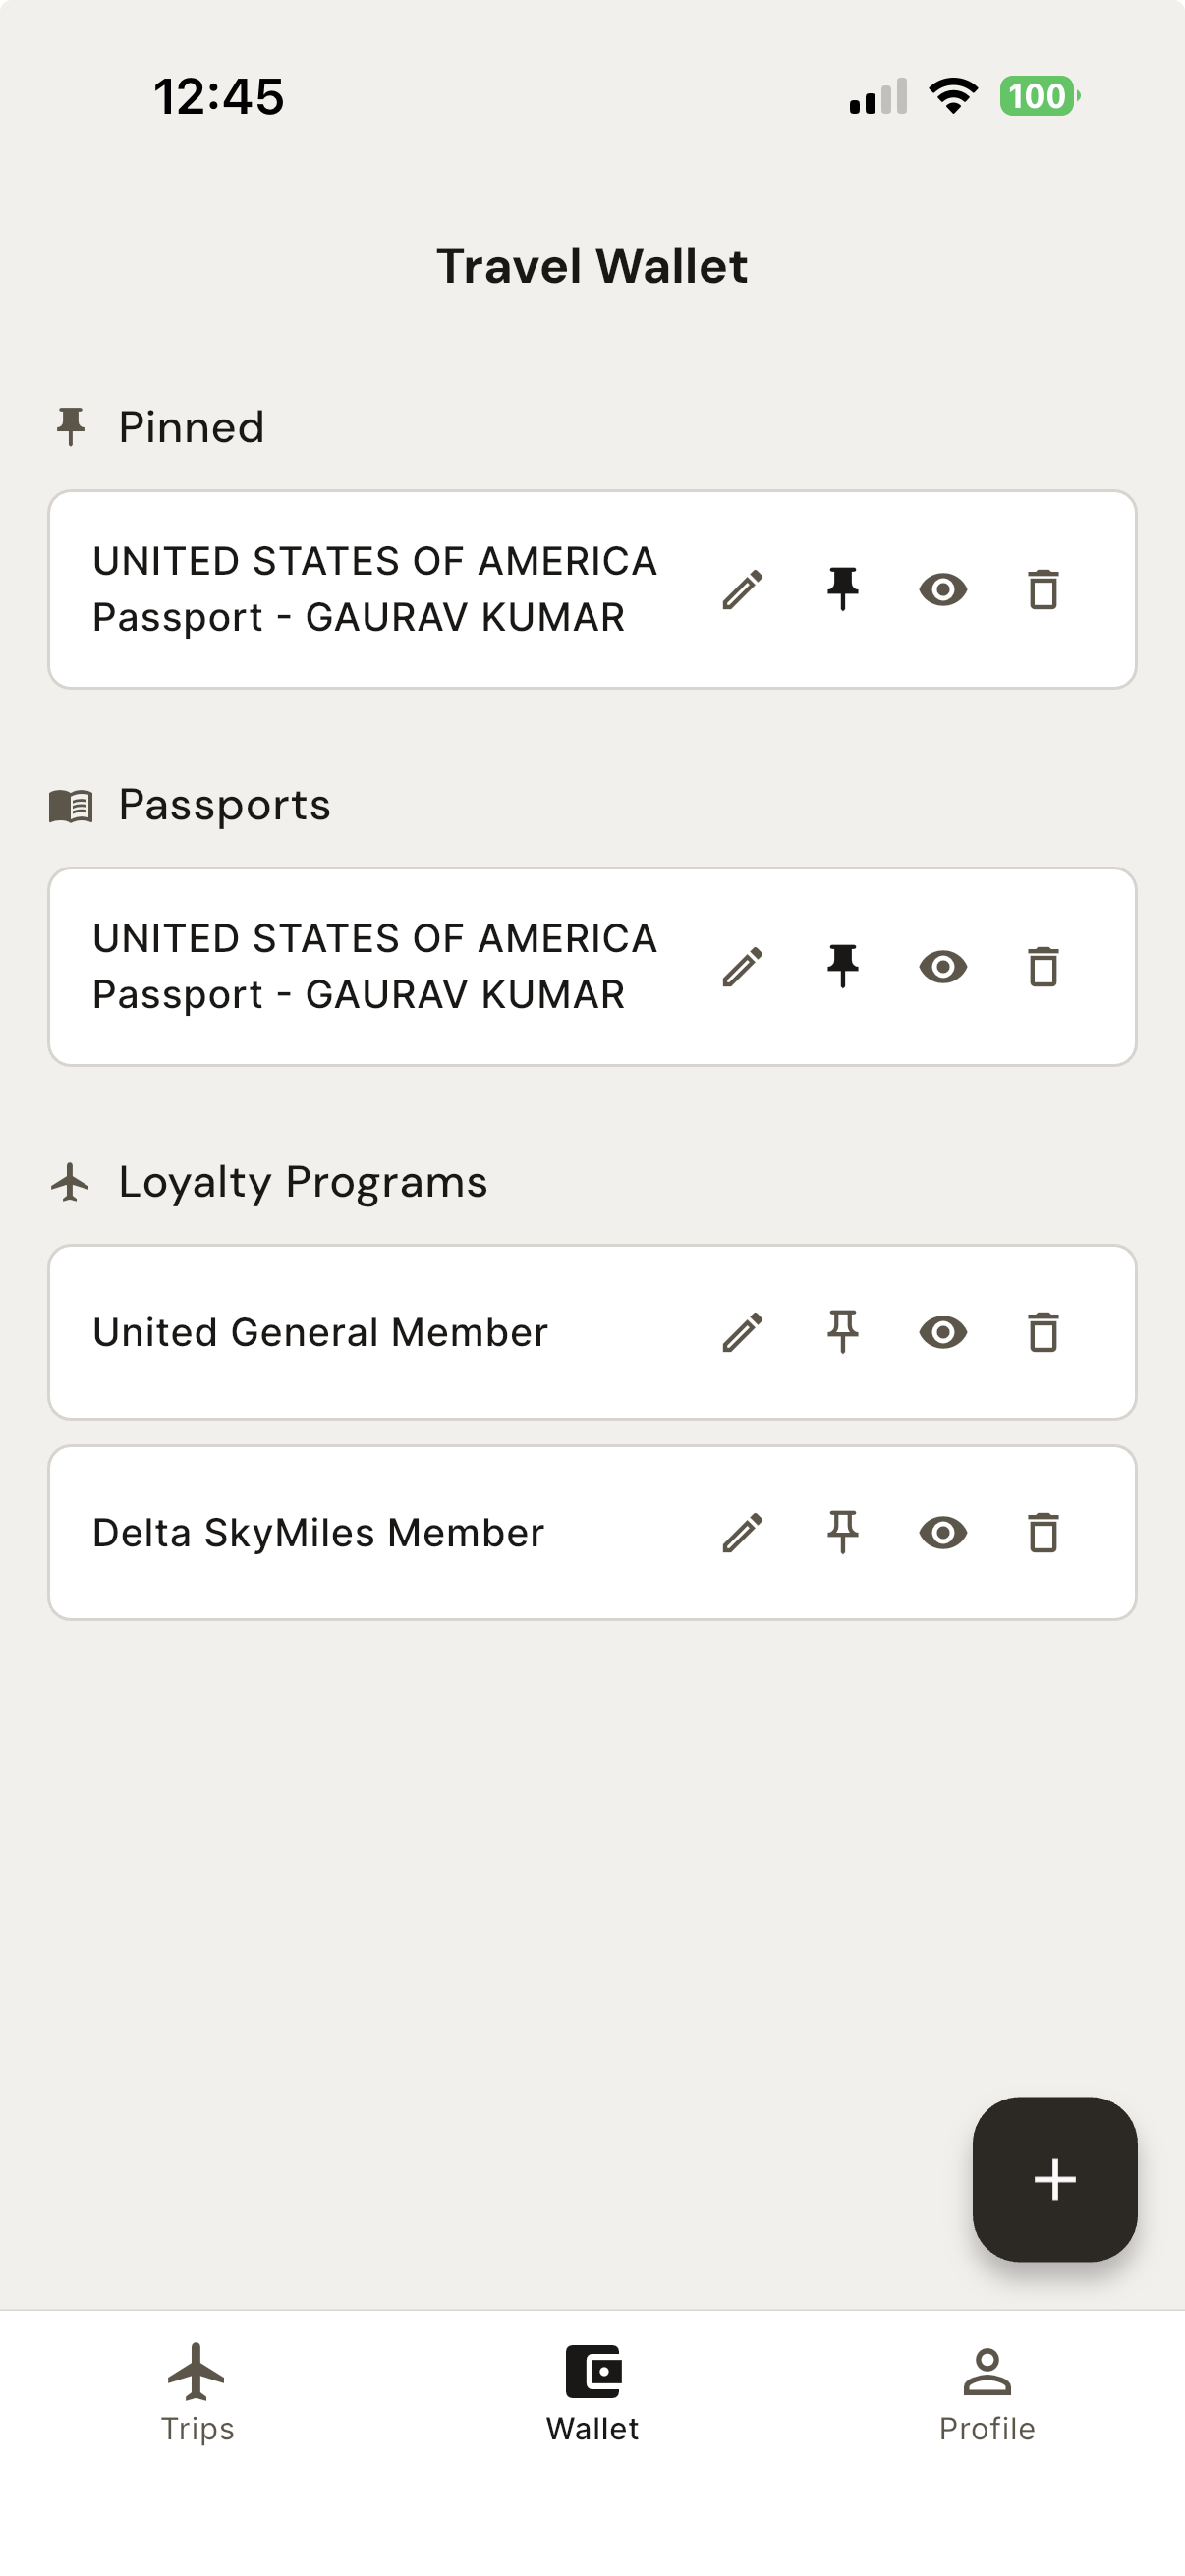Unpin the passport in Pinned section
The image size is (1185, 2576).
(843, 589)
